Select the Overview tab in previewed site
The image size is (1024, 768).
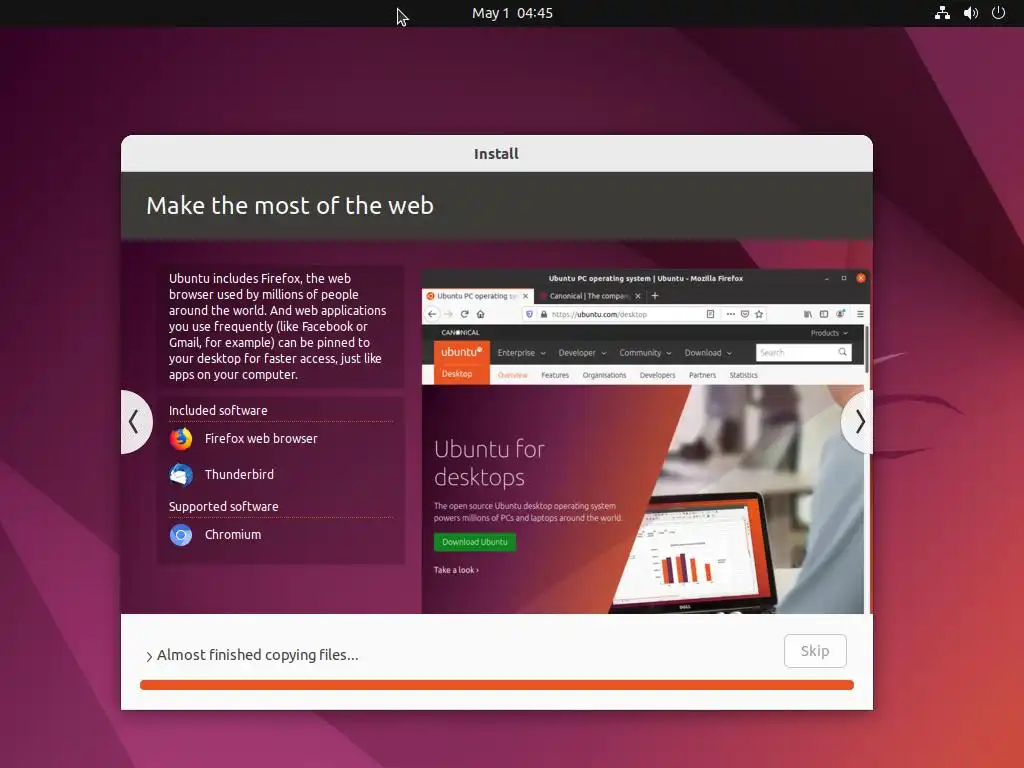point(512,376)
